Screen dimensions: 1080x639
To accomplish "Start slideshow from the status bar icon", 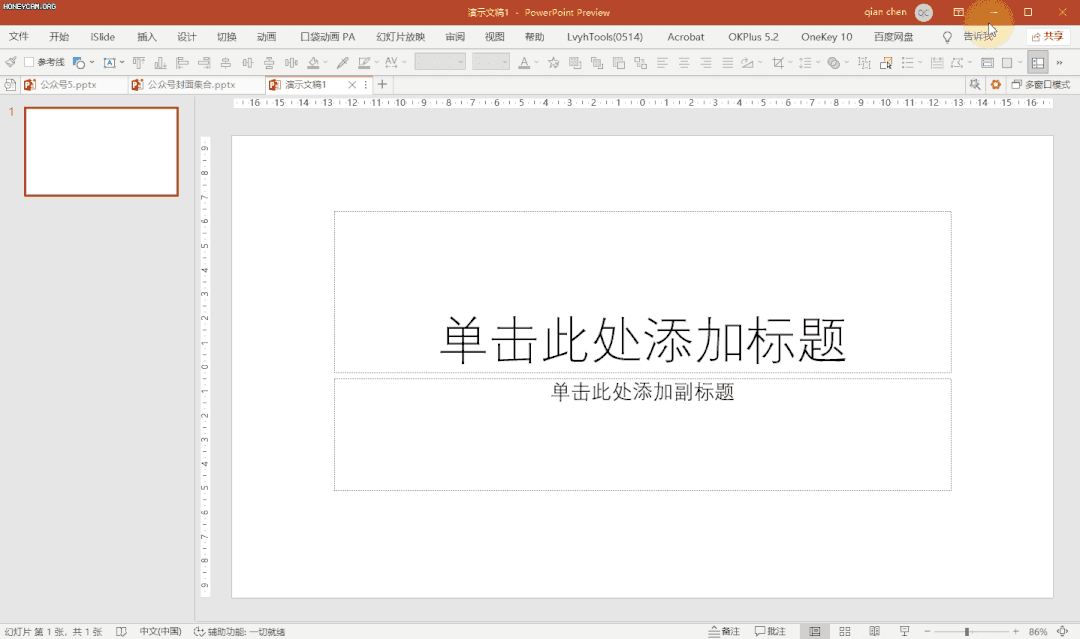I will 905,632.
